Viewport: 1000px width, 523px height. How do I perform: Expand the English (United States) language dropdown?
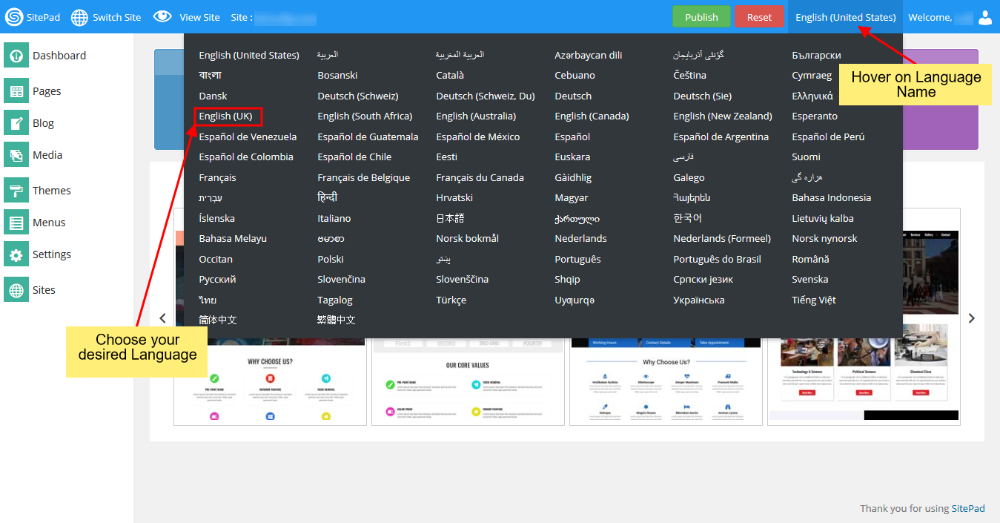(845, 17)
